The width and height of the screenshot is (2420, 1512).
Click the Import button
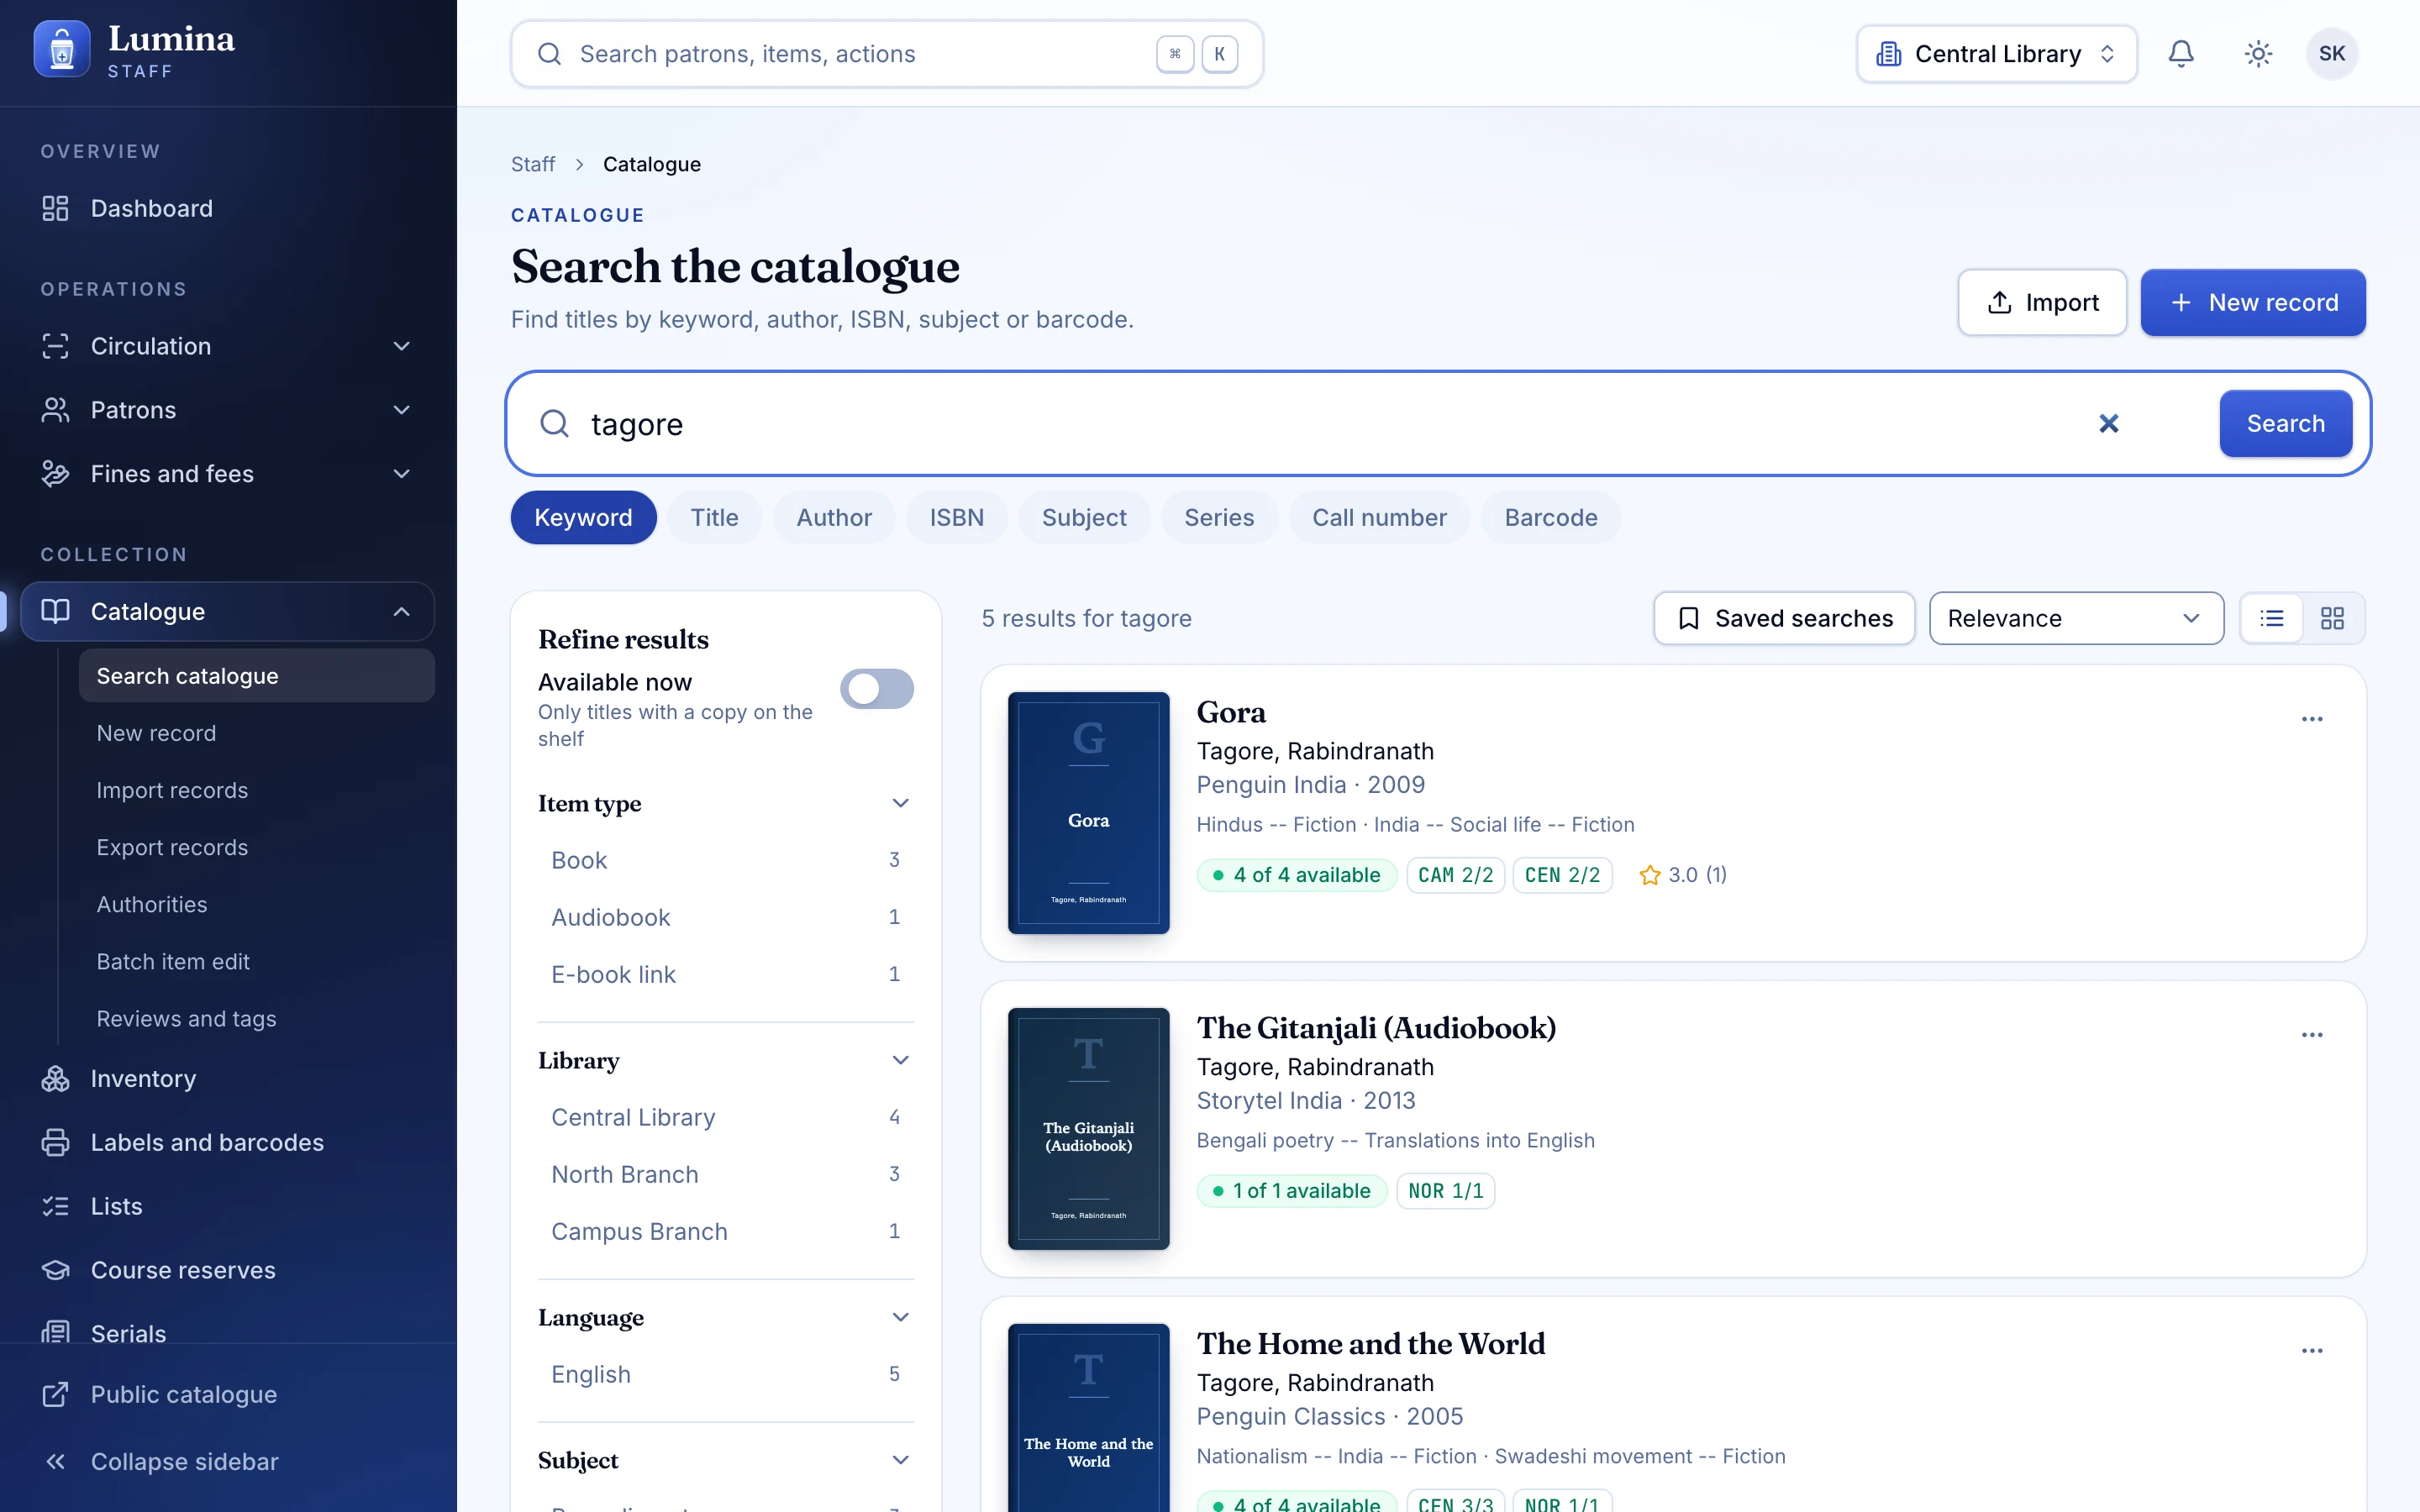click(x=2042, y=303)
